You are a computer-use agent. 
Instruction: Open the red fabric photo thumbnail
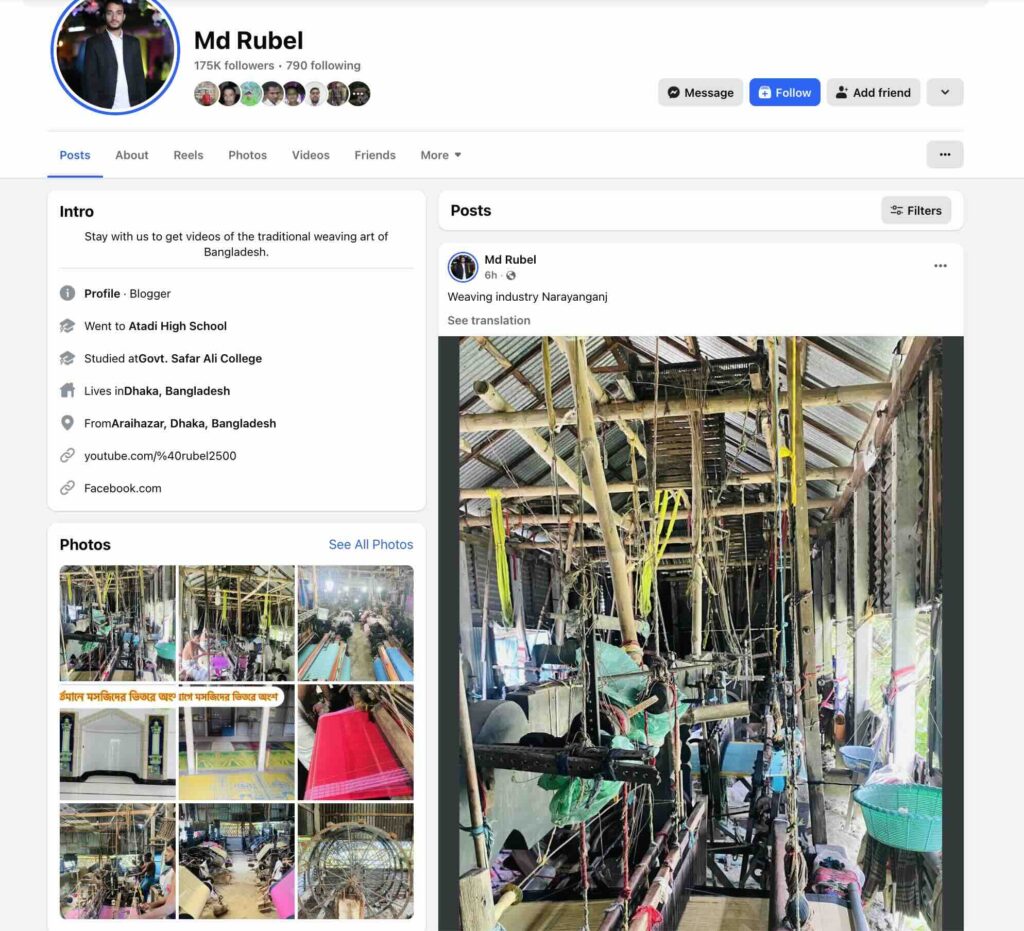tap(355, 742)
